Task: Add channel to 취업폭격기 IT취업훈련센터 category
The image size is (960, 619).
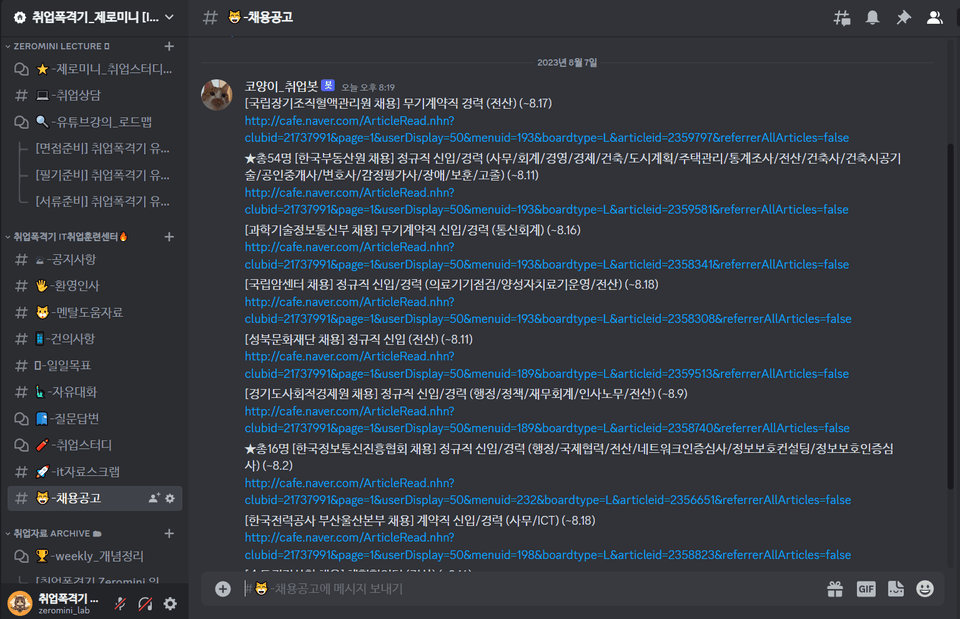Action: click(x=170, y=236)
